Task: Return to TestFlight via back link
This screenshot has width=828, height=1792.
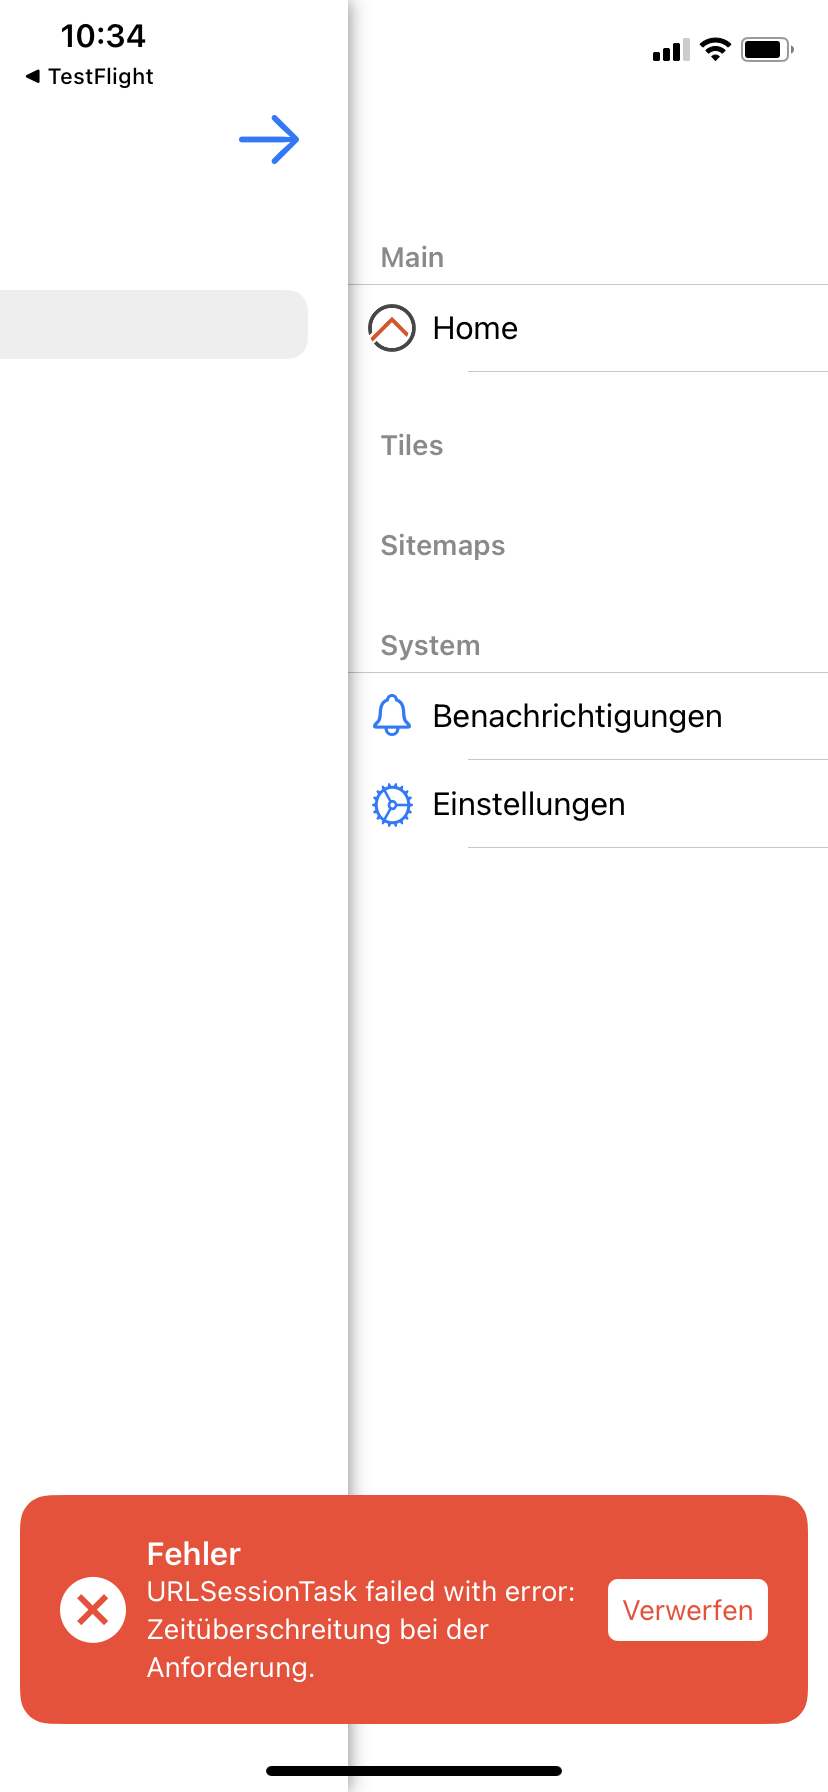Action: click(90, 77)
